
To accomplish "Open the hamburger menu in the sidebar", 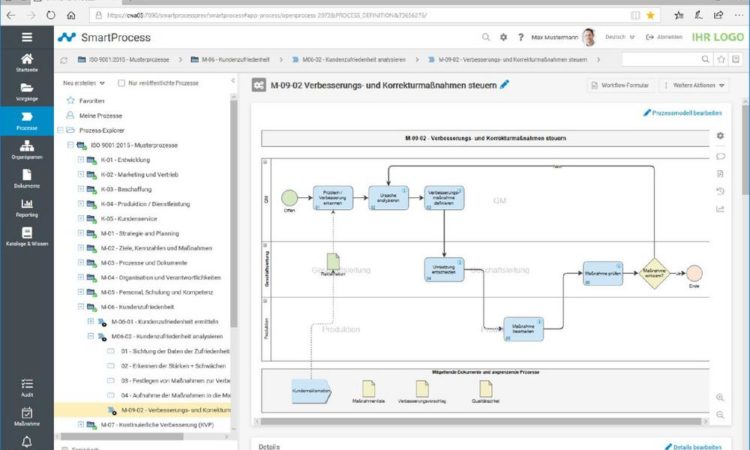I will [x=27, y=37].
